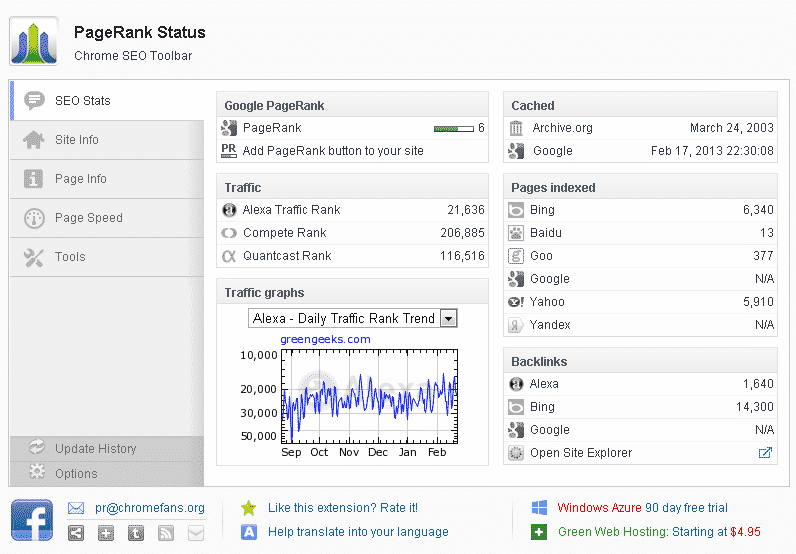
Task: Click Alexa backlinks count 1,640
Action: [758, 384]
